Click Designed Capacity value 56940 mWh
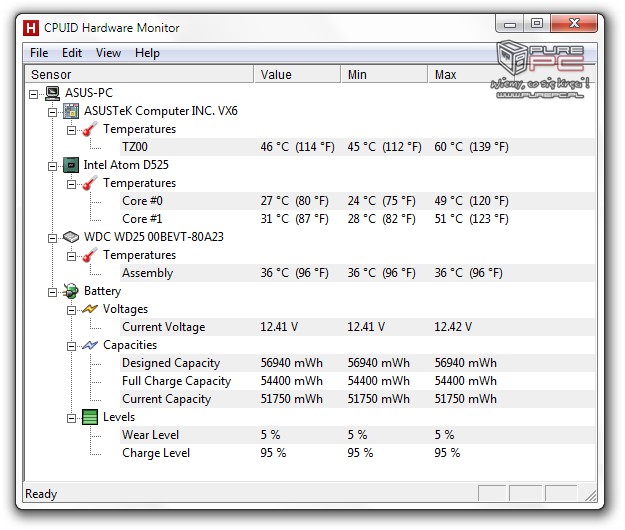 [x=292, y=363]
